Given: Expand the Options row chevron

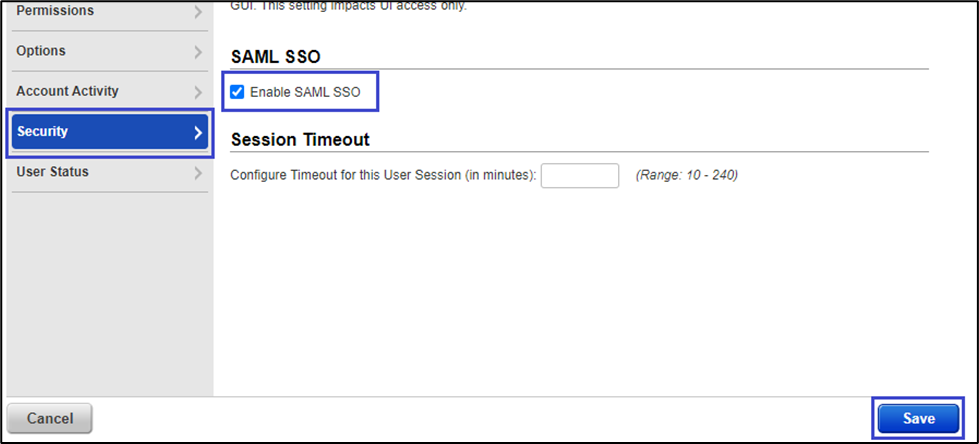Looking at the screenshot, I should pos(197,52).
